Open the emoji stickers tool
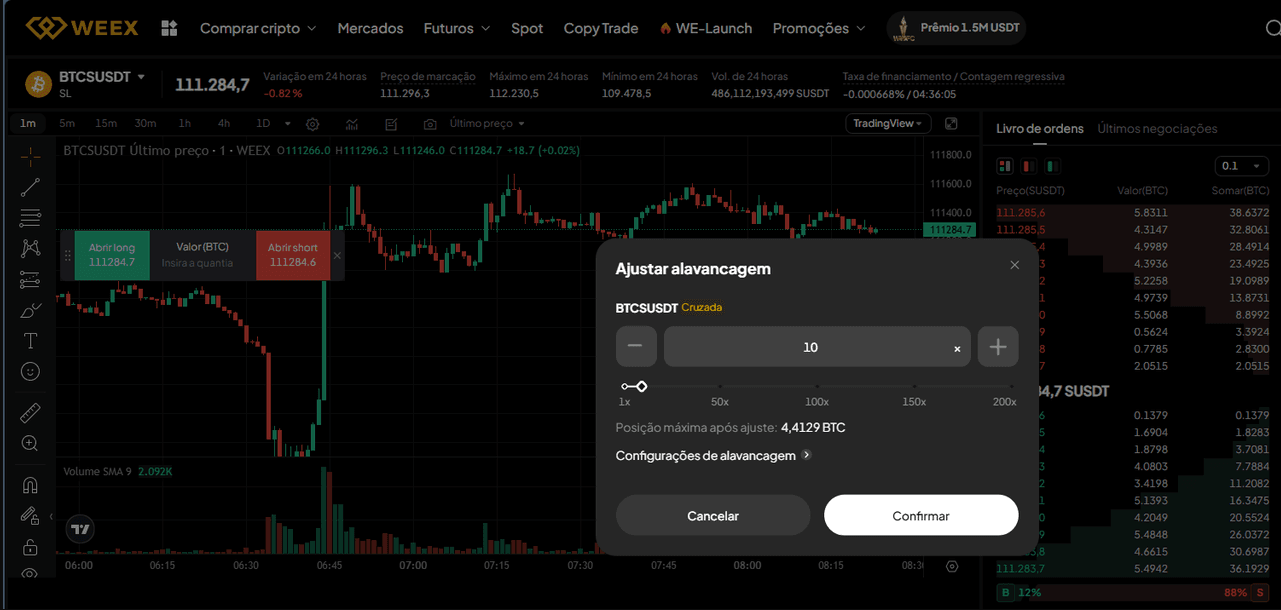Screen dimensions: 1281x610 pos(30,371)
